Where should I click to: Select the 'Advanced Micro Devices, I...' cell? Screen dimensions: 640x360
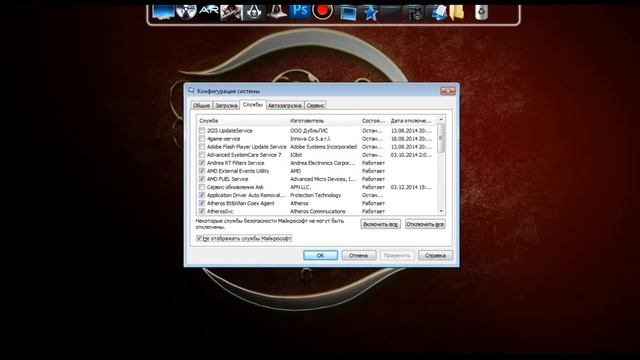(323, 179)
